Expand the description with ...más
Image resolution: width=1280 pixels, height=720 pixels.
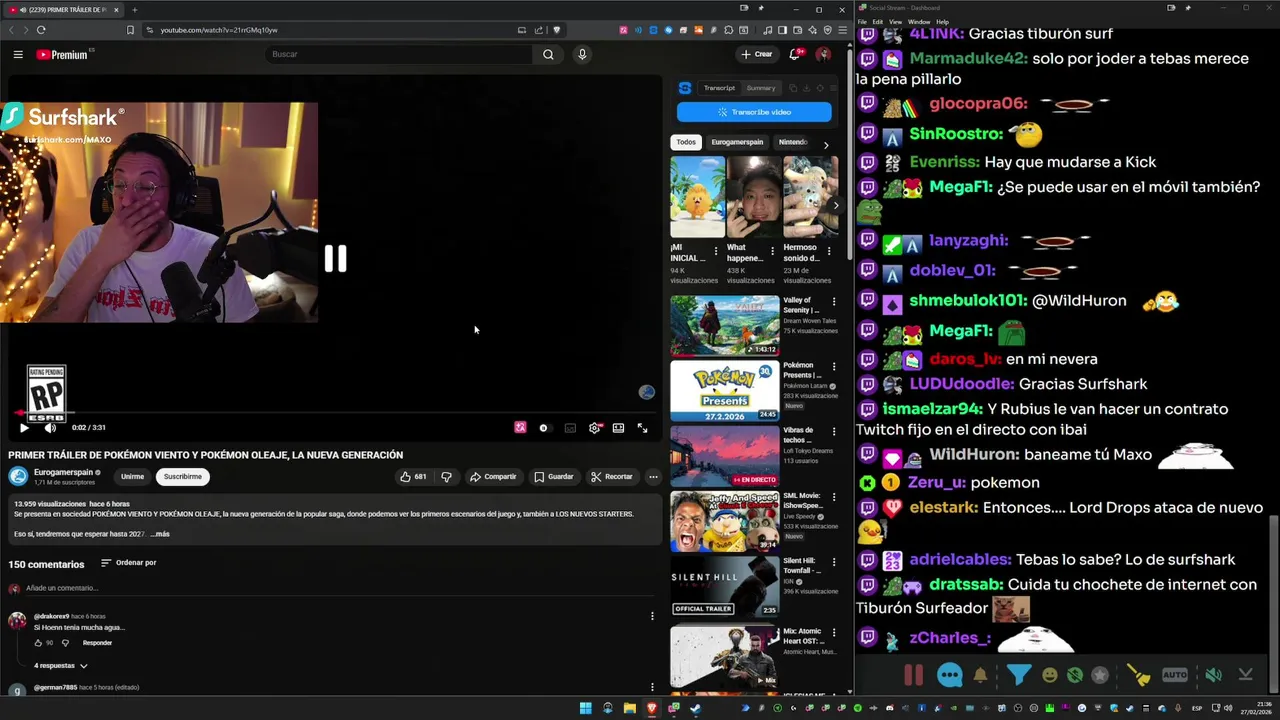pos(160,534)
